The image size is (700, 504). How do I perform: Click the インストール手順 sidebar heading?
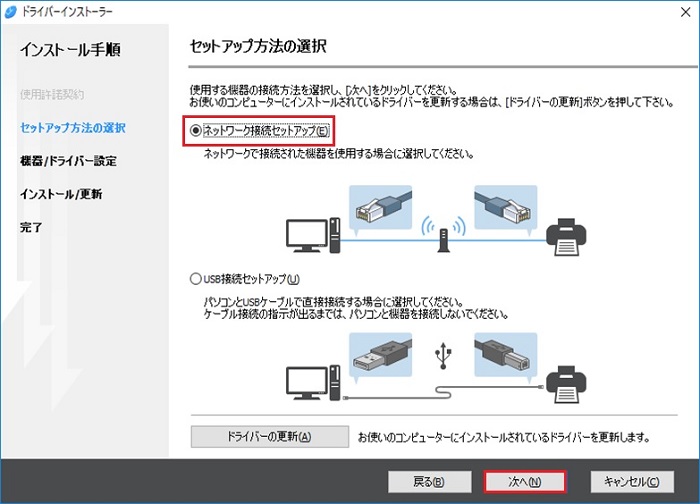[70, 50]
